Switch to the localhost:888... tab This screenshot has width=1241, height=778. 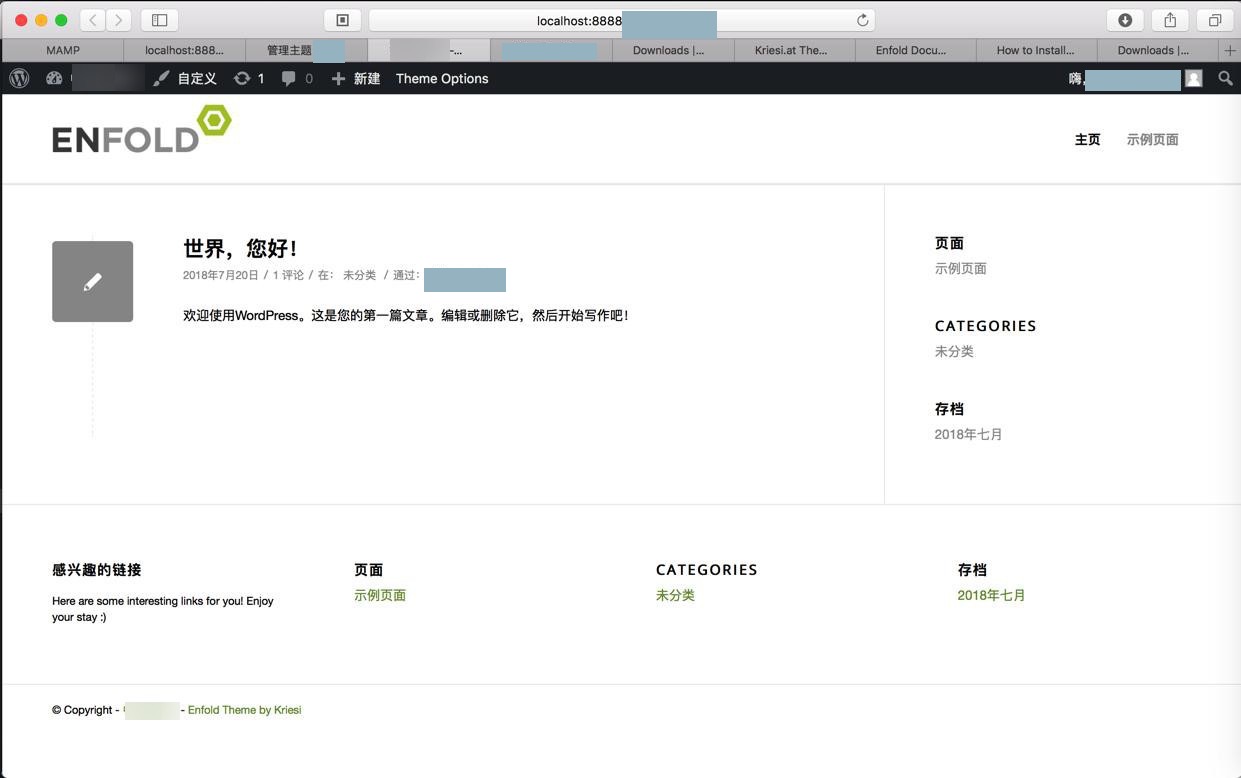[x=184, y=50]
